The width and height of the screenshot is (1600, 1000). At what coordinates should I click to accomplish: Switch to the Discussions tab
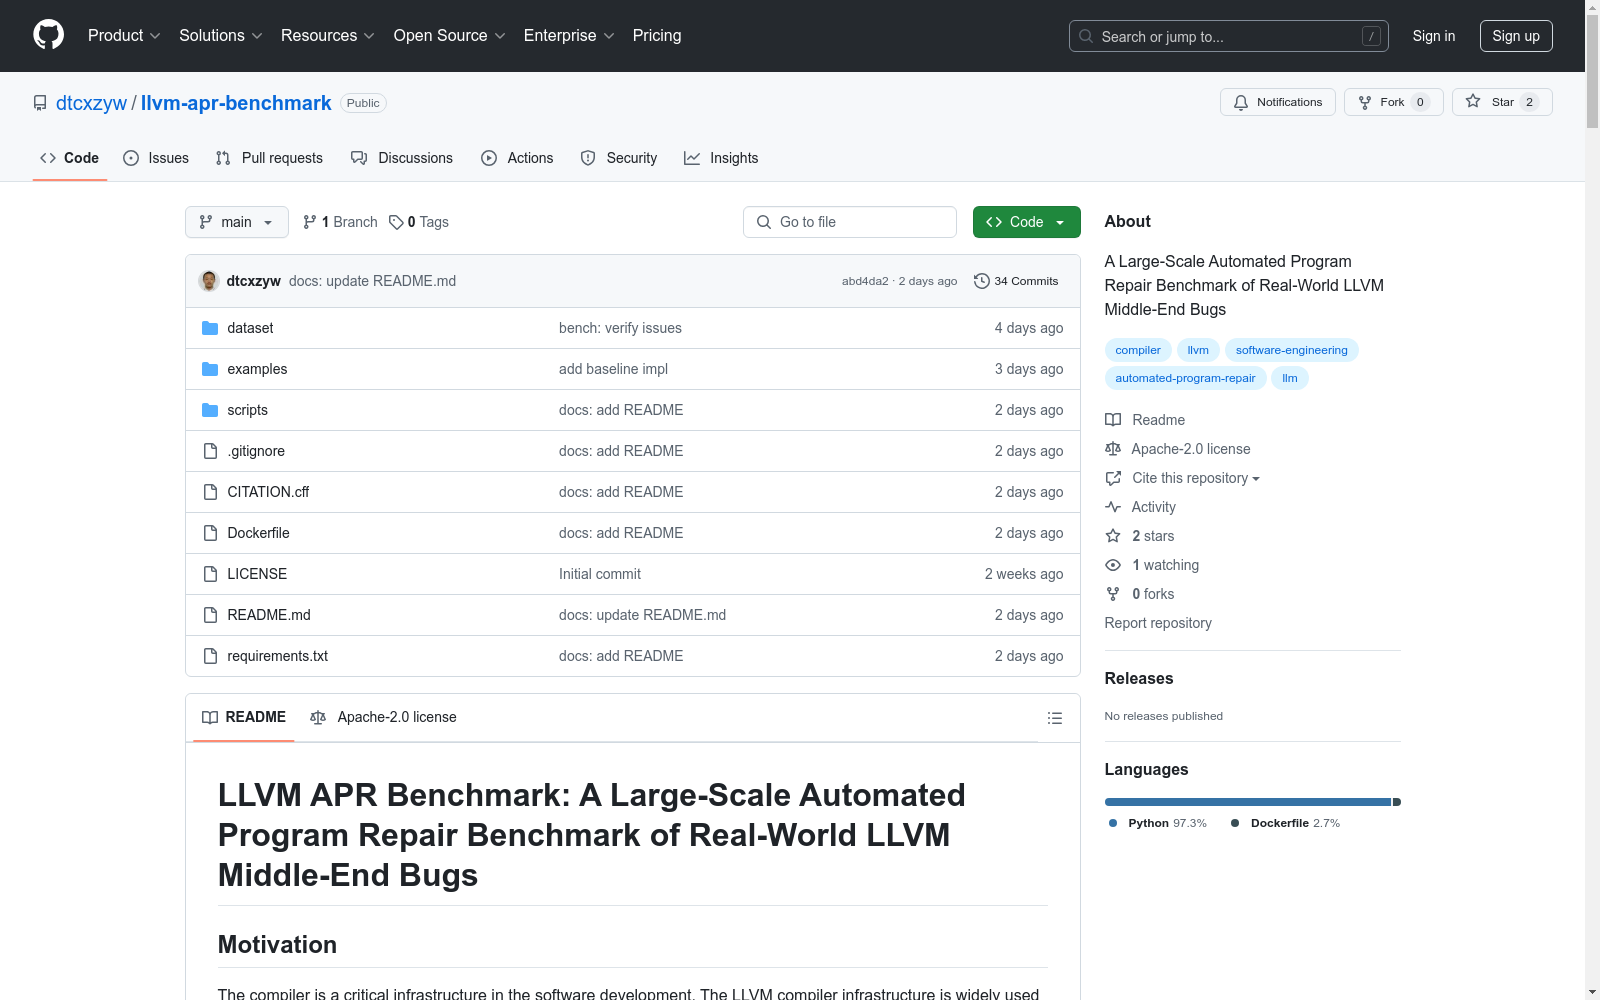402,158
